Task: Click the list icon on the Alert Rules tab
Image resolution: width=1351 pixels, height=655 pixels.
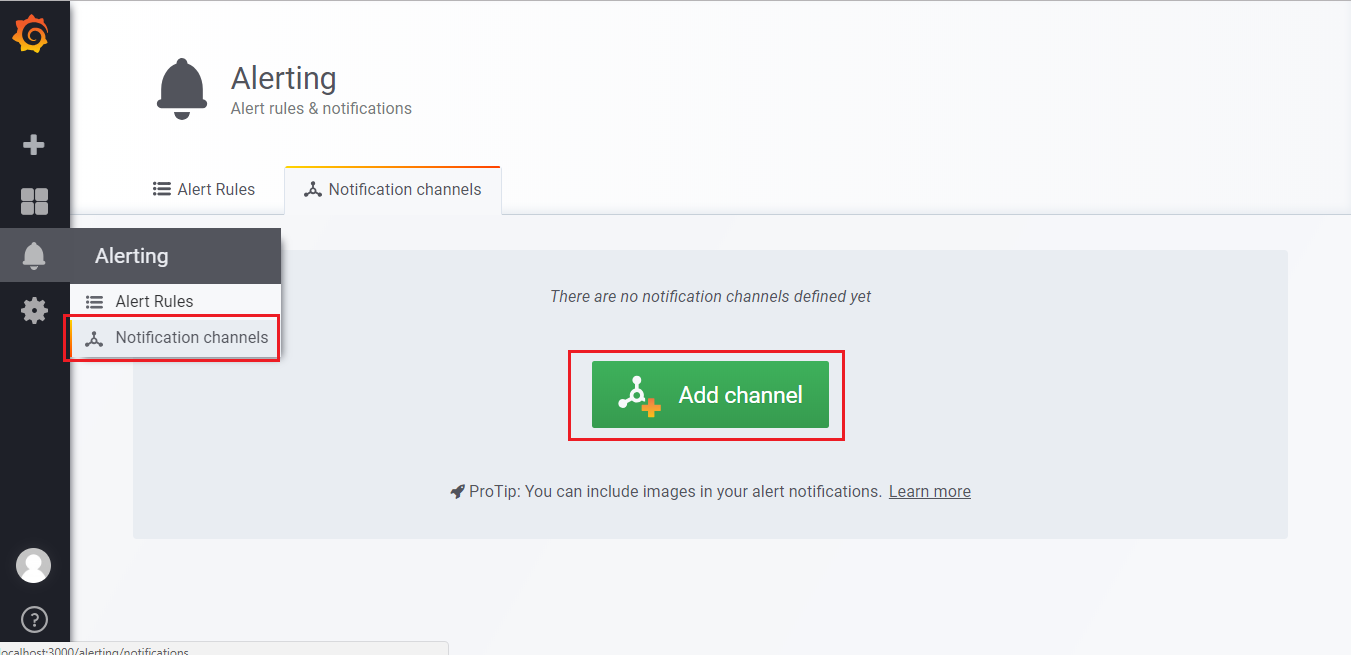Action: click(161, 189)
